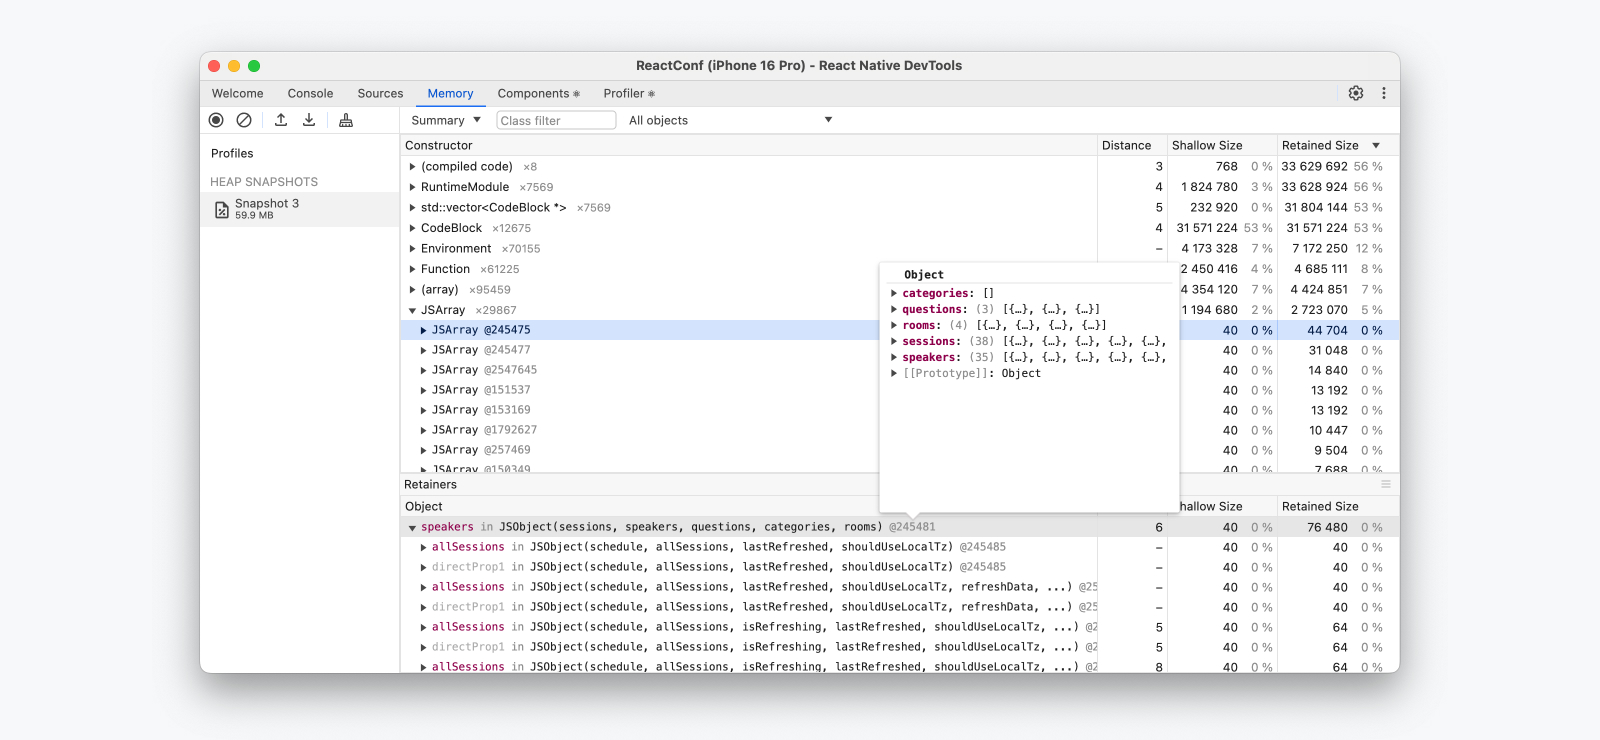The width and height of the screenshot is (1600, 740).
Task: Collapse the JSArray constructor group
Action: [412, 311]
